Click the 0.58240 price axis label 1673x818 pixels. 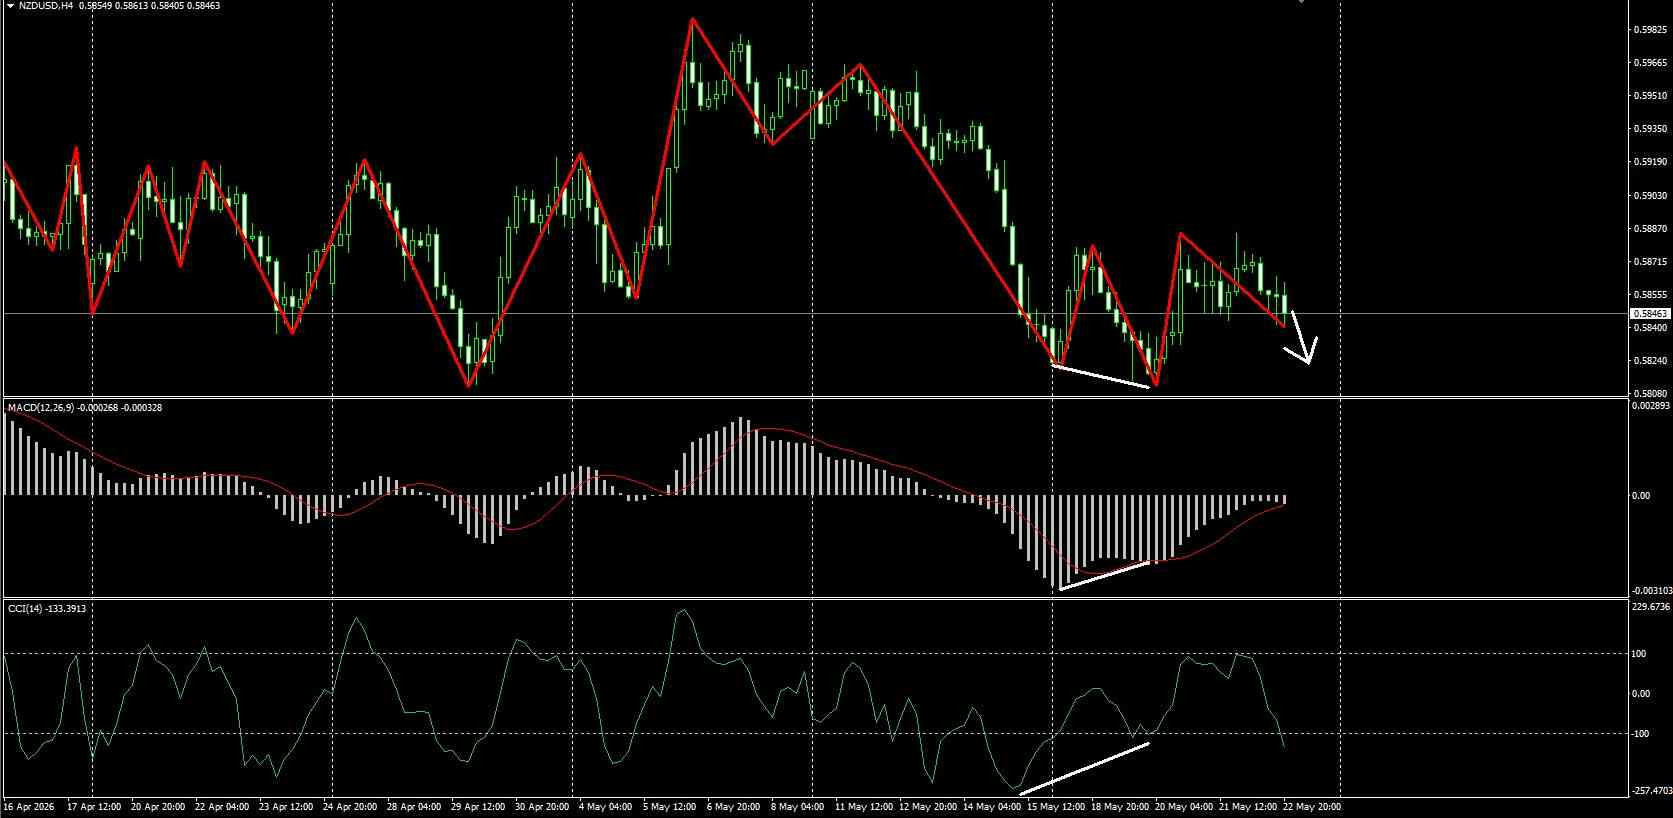pos(1650,361)
